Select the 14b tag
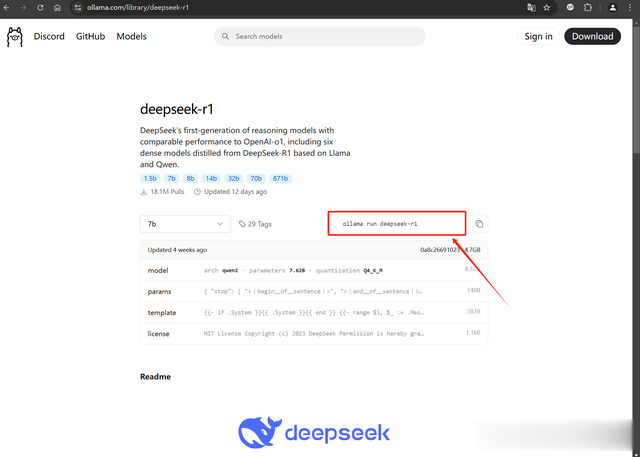 click(x=211, y=178)
